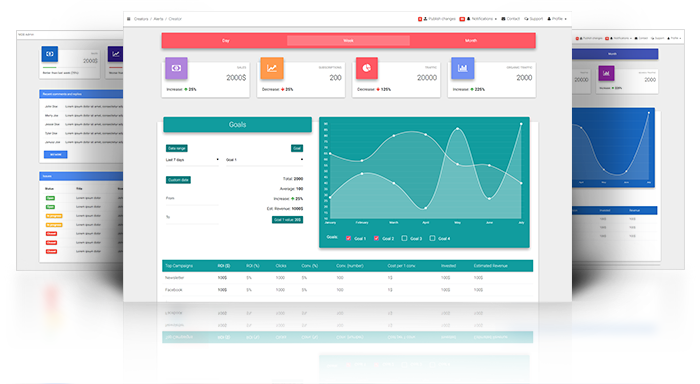The height and width of the screenshot is (384, 700).
Task: Click the Custom date button
Action: (x=178, y=180)
